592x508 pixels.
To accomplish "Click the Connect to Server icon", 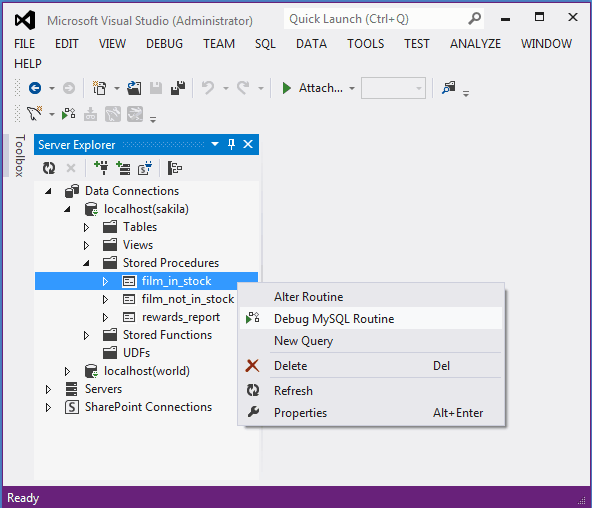I will (x=123, y=168).
